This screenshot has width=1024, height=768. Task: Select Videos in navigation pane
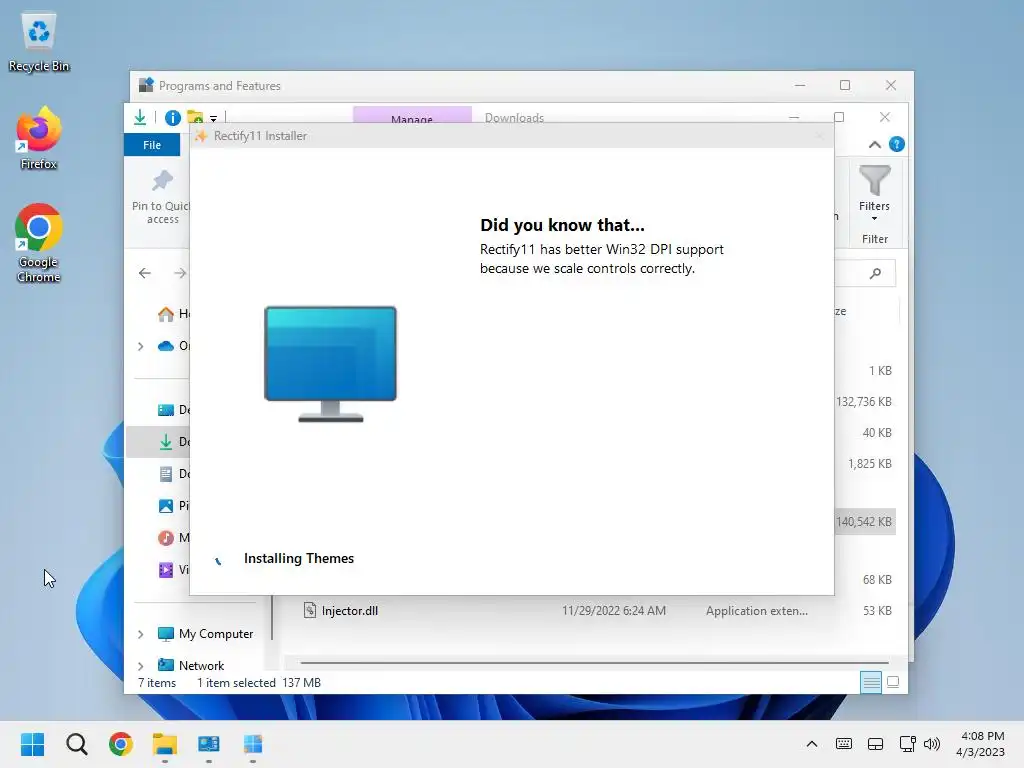(173, 569)
